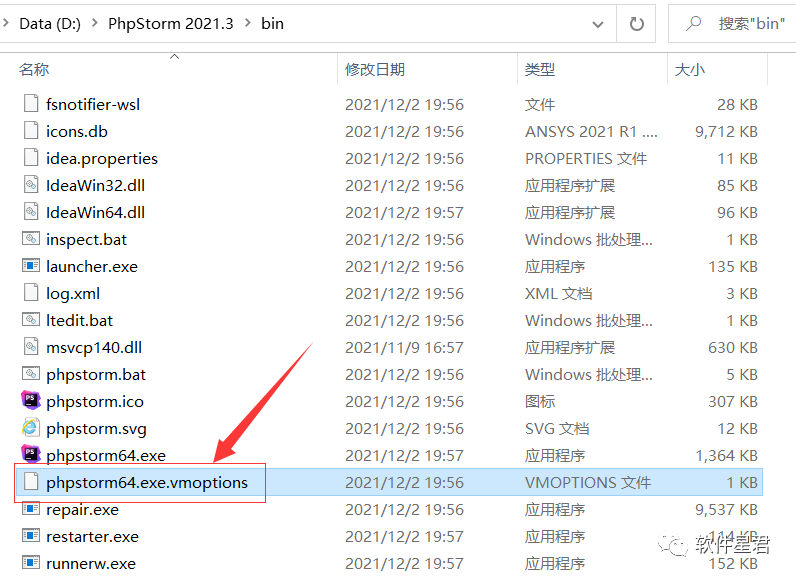Select the IdeaWin32.dll file icon
The image size is (796, 579).
(x=31, y=184)
